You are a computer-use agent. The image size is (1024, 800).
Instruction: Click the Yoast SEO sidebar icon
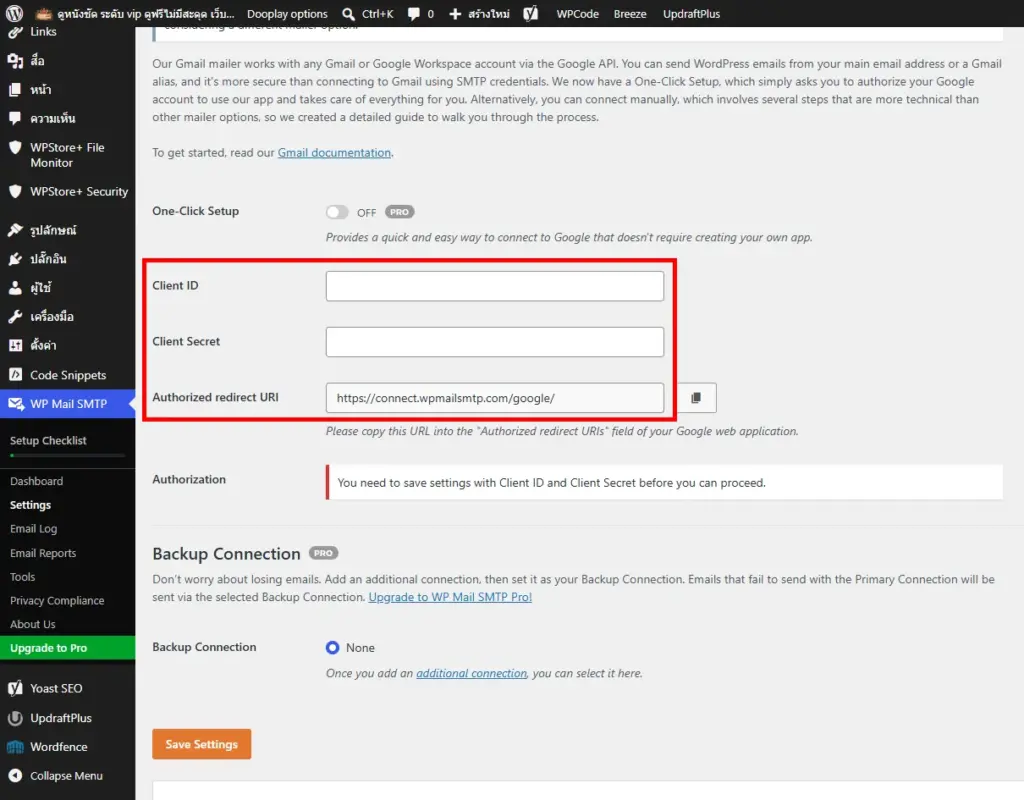click(x=15, y=688)
